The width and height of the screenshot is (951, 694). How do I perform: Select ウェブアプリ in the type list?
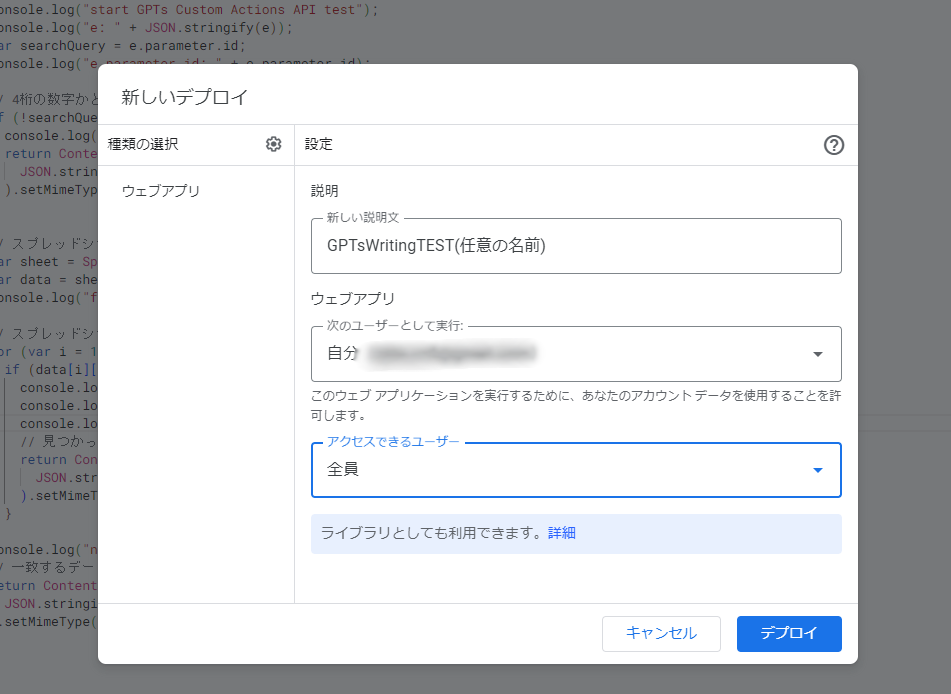pos(161,191)
